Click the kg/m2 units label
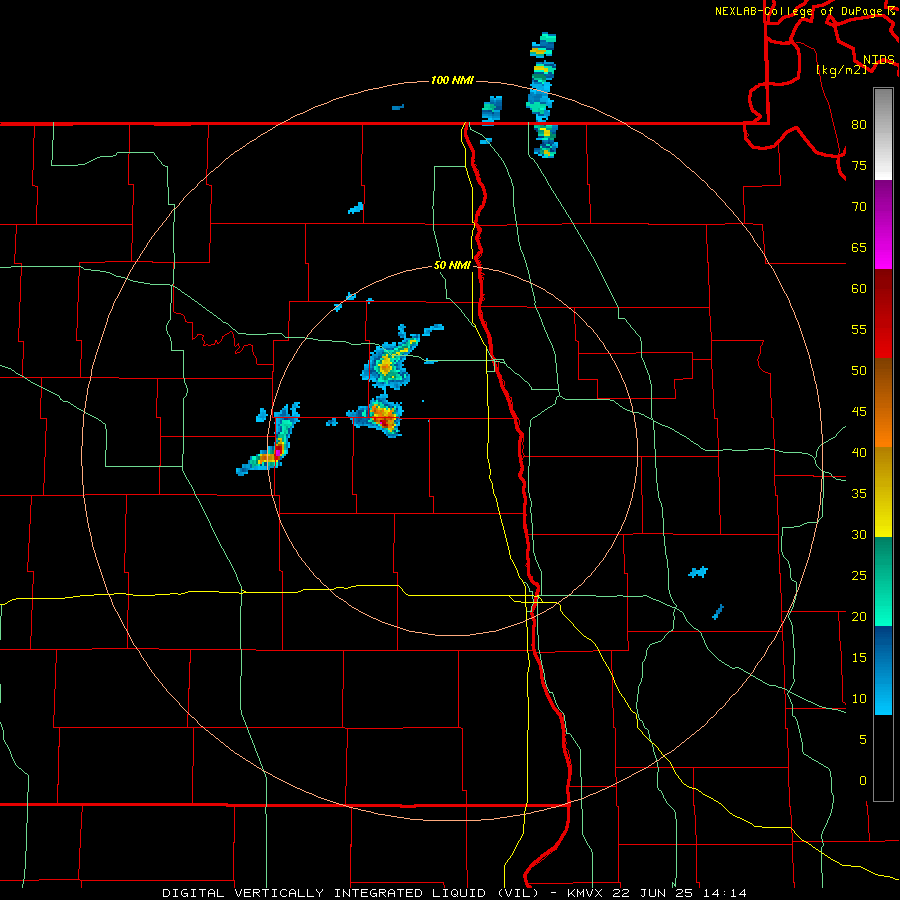Screen dimensions: 900x900 coord(841,70)
